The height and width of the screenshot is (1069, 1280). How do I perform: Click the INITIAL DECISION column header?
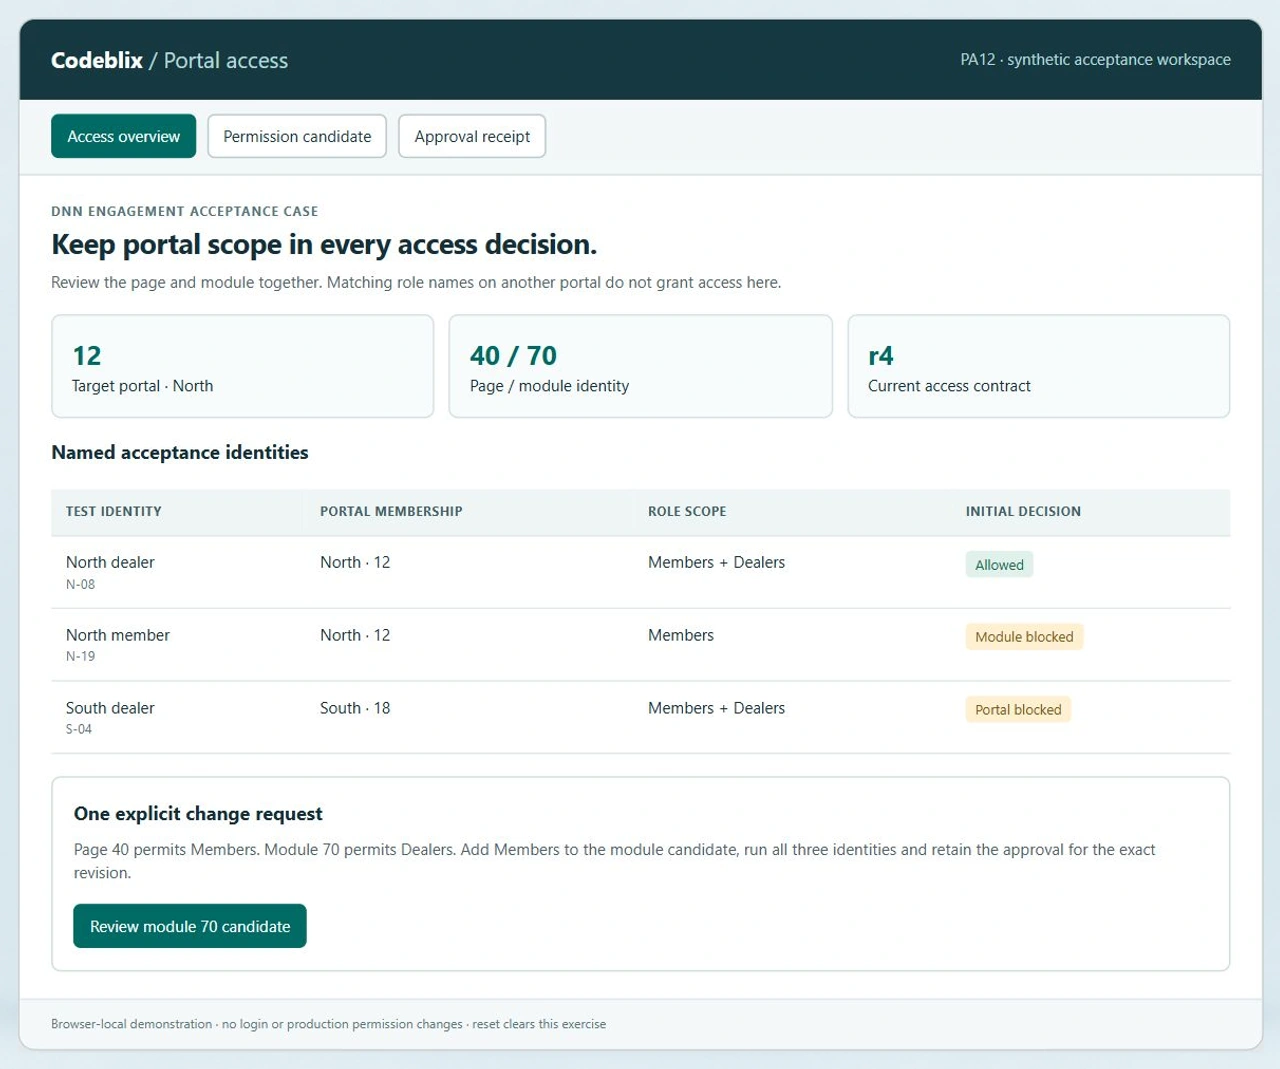pos(1023,511)
